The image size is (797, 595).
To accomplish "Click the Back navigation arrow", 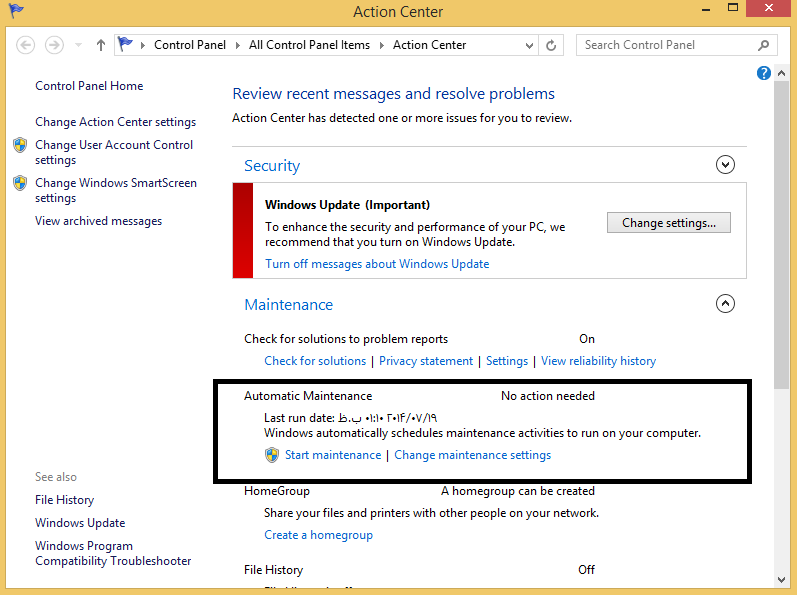I will tap(25, 45).
